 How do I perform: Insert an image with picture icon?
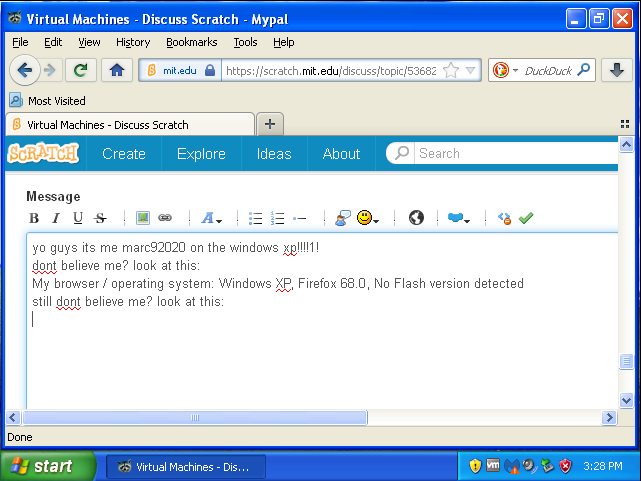tap(143, 218)
